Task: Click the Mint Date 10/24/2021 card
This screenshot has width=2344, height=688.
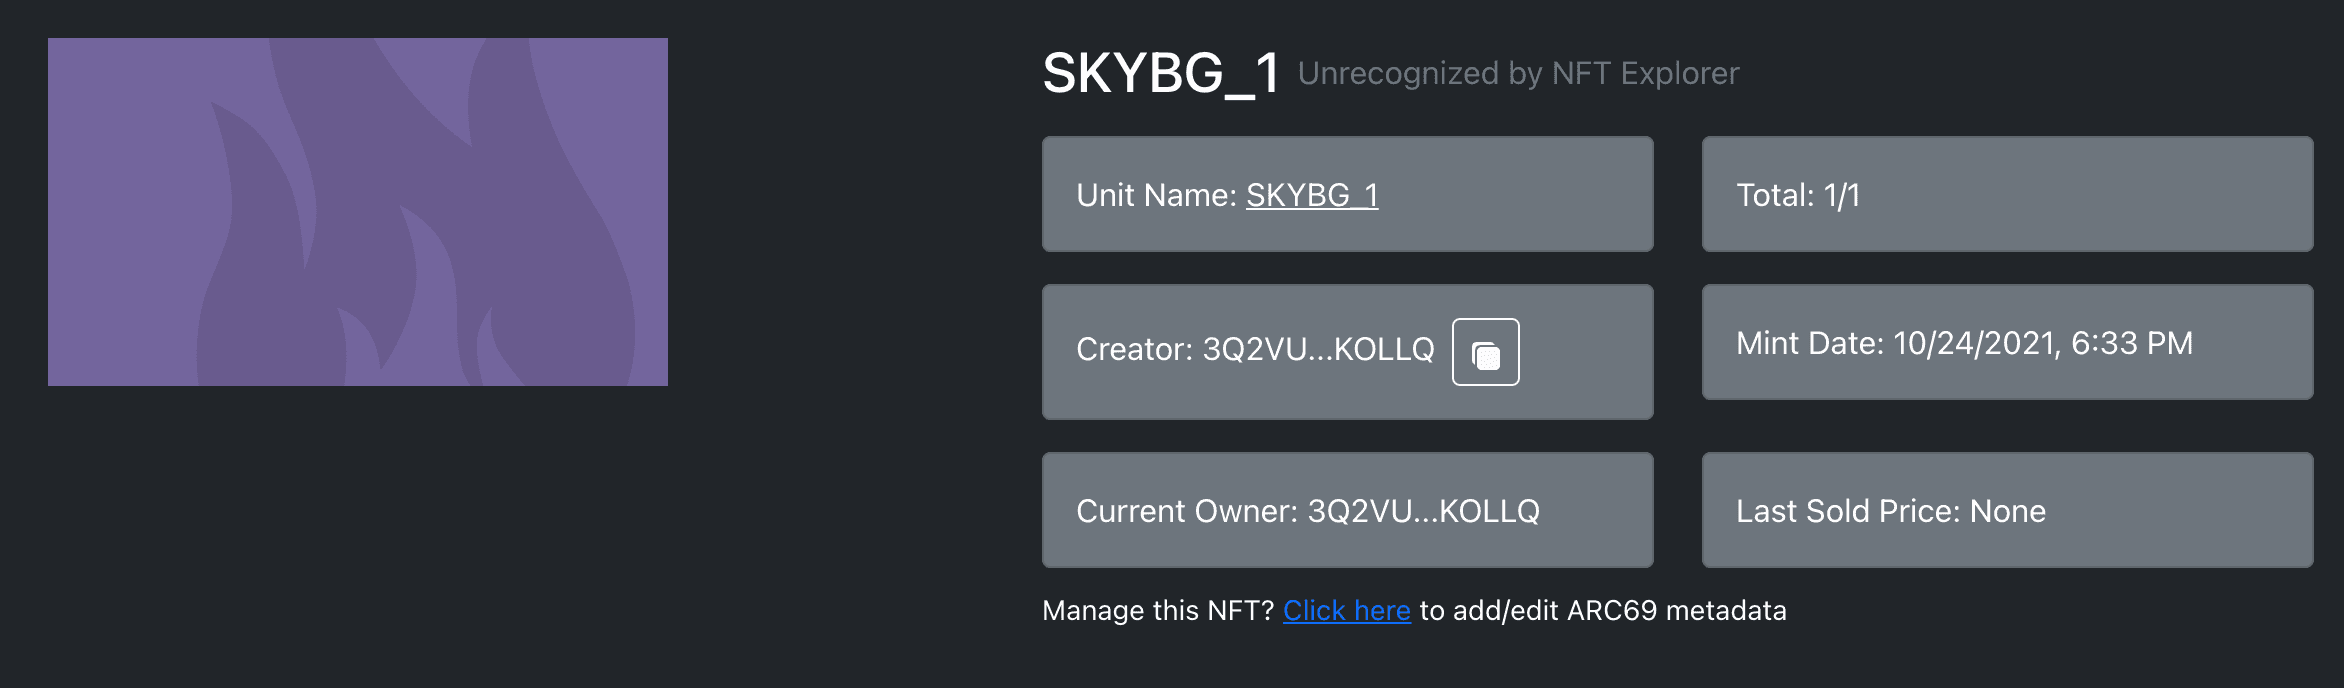Action: 2007,342
